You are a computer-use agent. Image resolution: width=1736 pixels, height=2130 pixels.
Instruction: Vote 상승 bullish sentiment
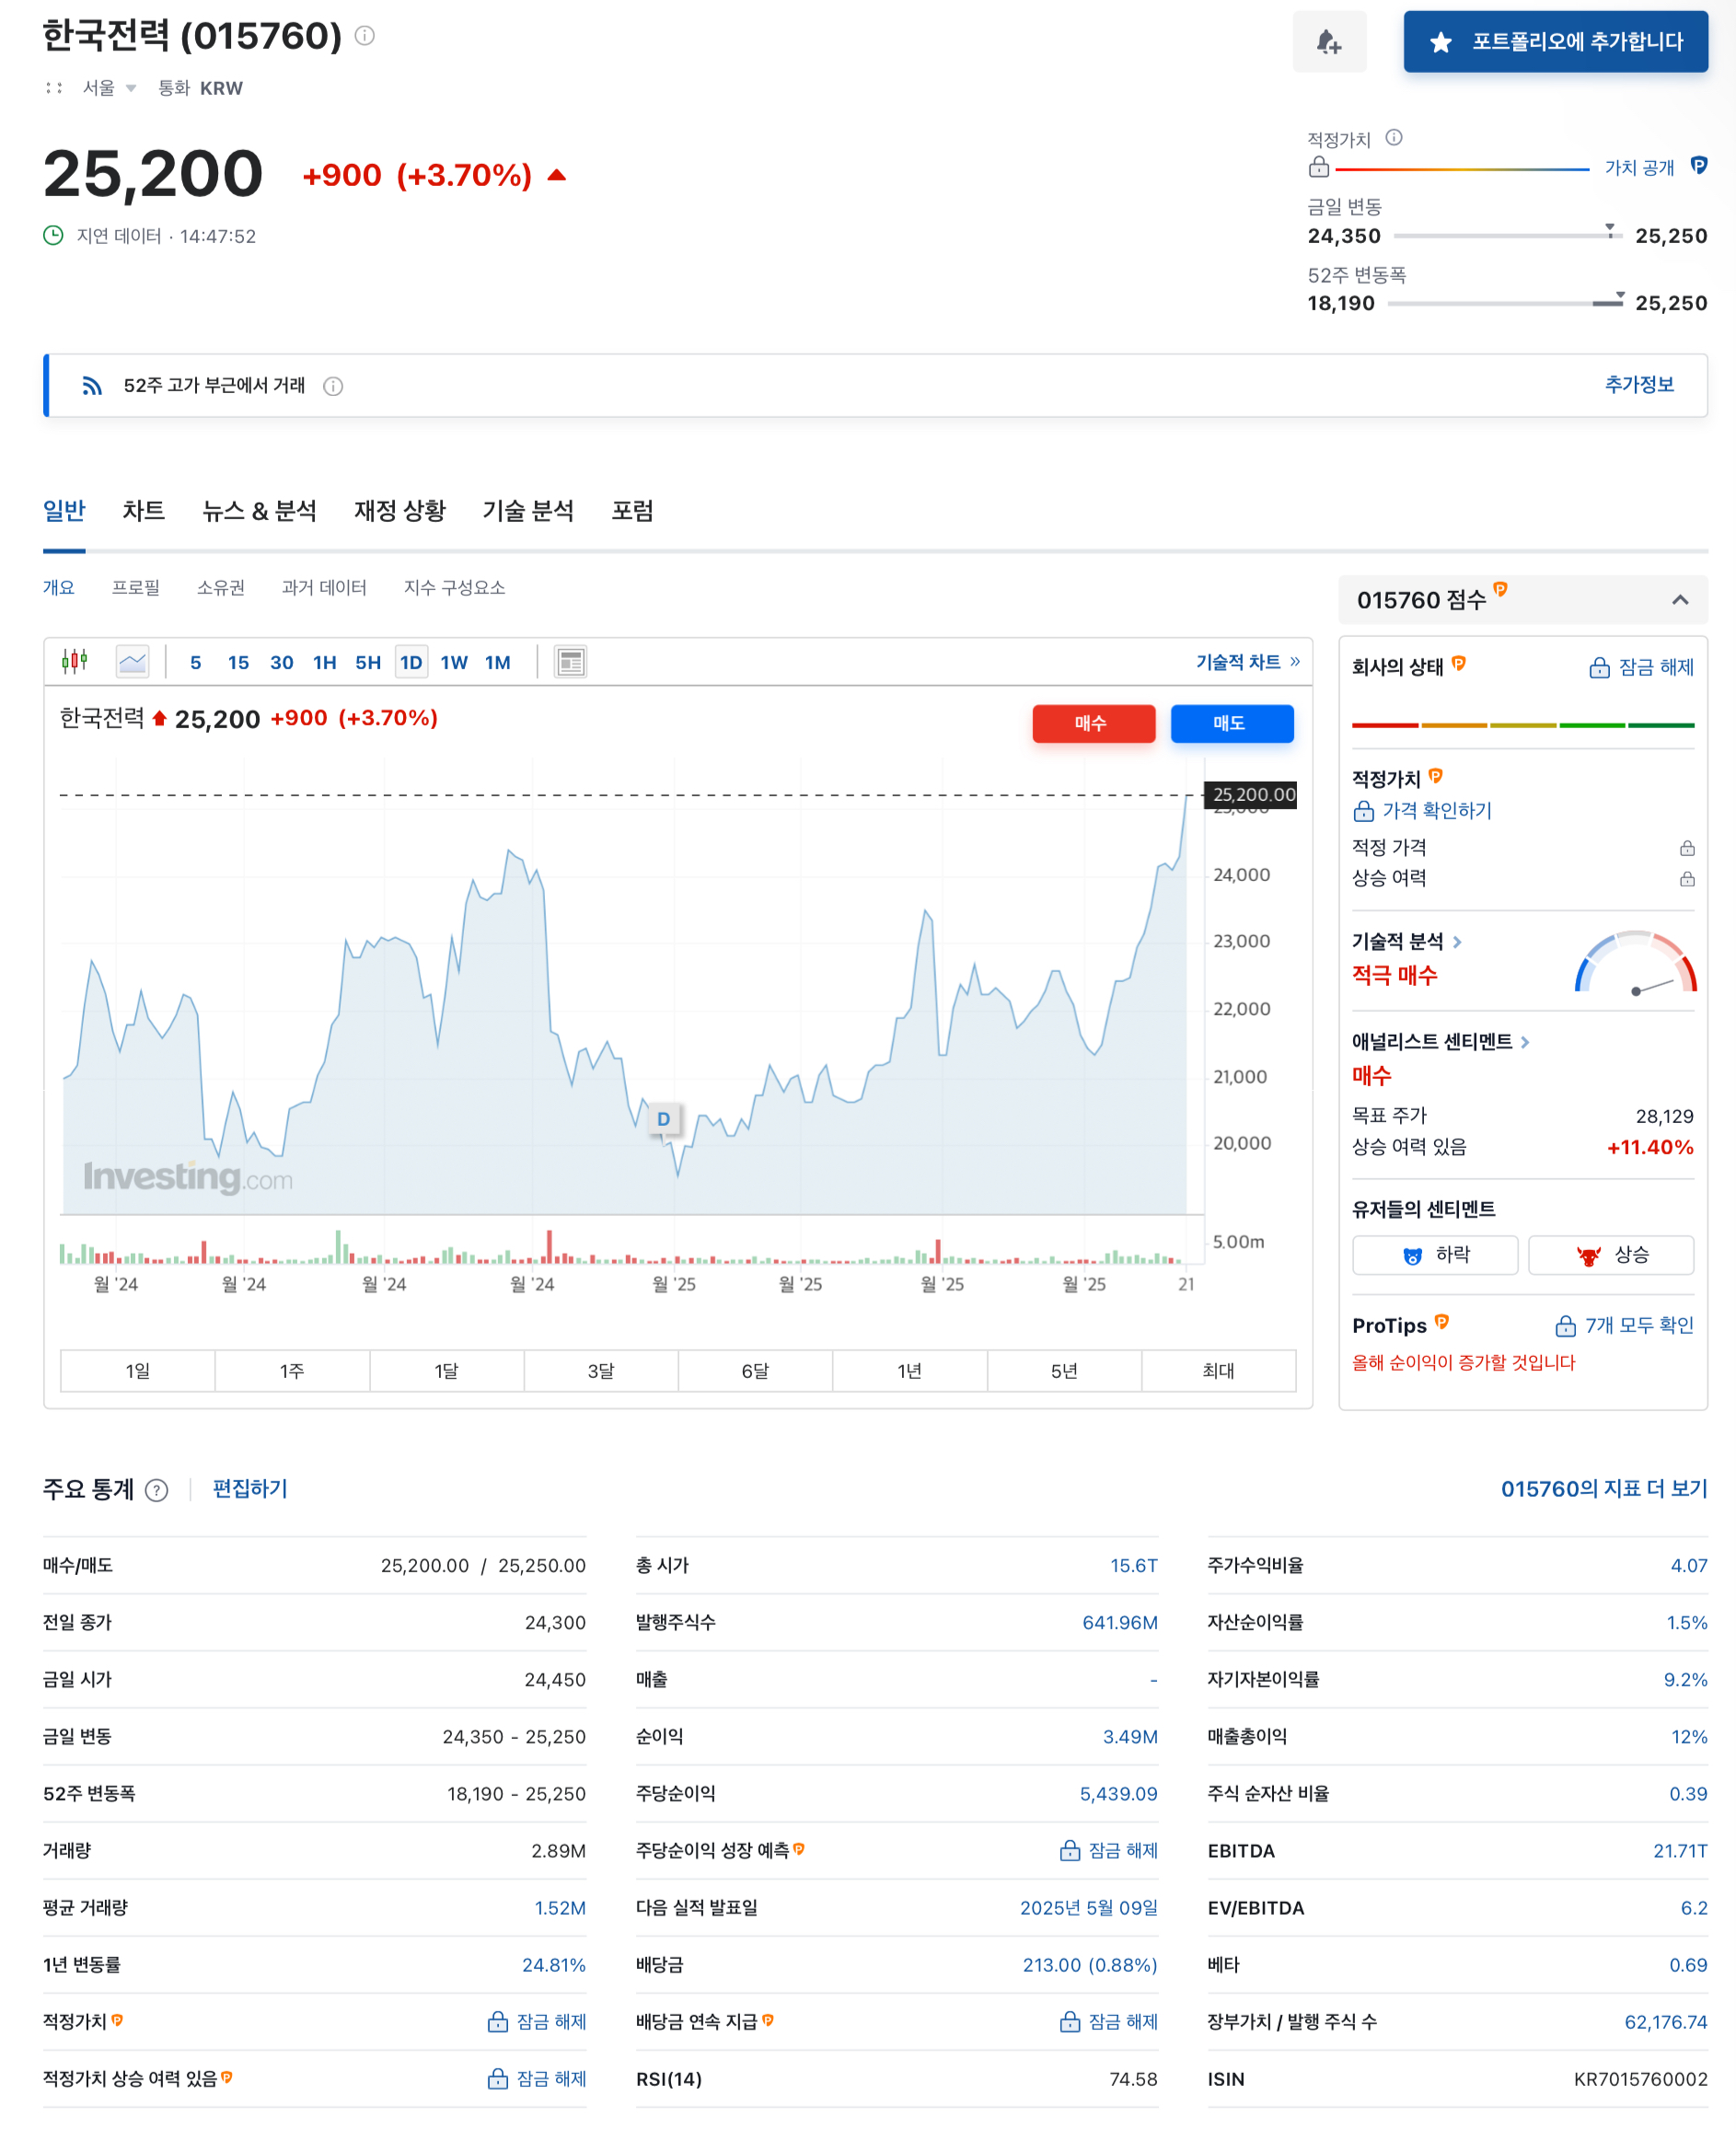pyautogui.click(x=1610, y=1255)
